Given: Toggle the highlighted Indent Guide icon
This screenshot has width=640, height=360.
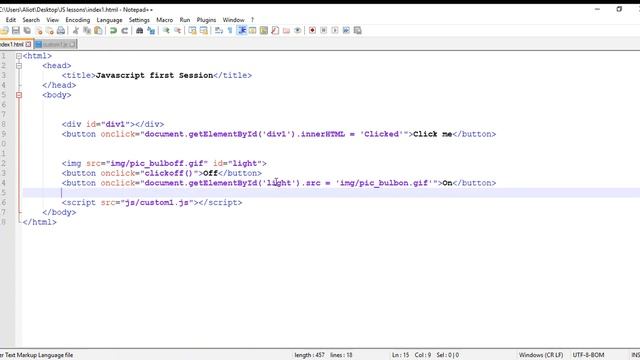Looking at the screenshot, I should tap(242, 31).
